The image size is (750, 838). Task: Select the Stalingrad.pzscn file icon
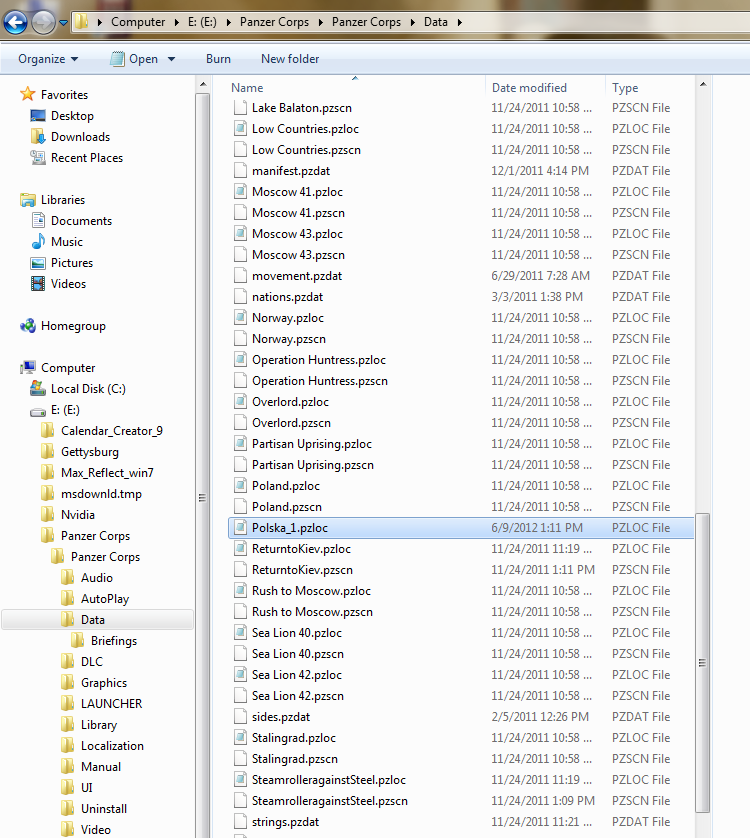pyautogui.click(x=240, y=758)
